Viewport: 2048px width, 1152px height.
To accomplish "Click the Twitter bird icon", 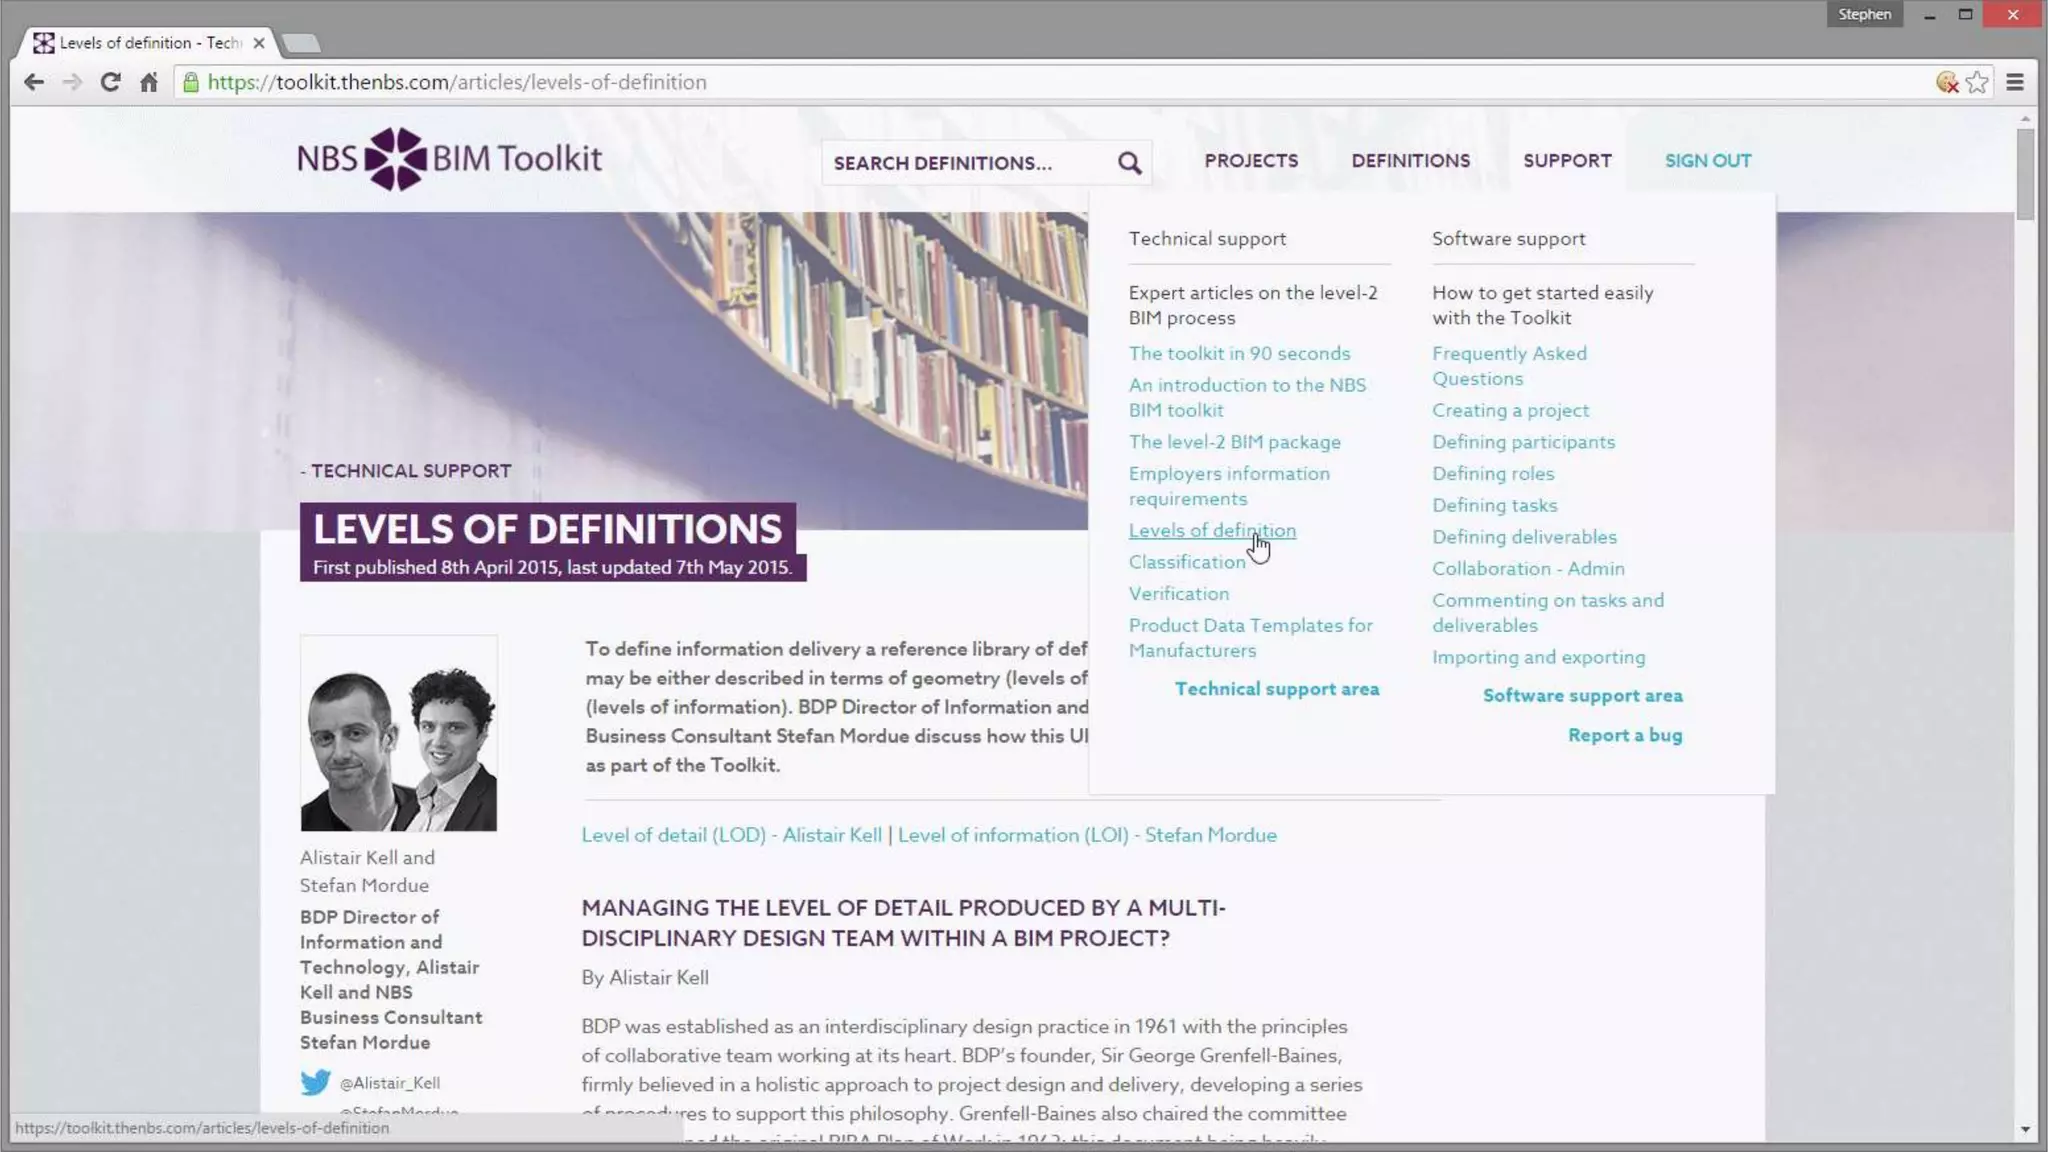I will [315, 1082].
